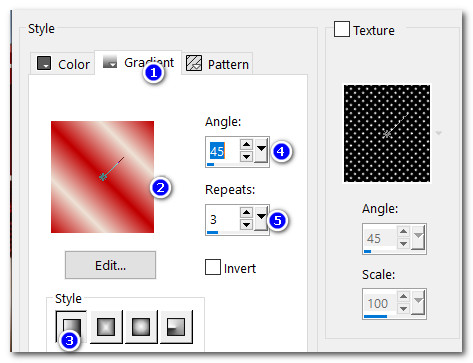Click the blue bar under gradient Angle
Image resolution: width=473 pixels, height=363 pixels.
point(210,164)
